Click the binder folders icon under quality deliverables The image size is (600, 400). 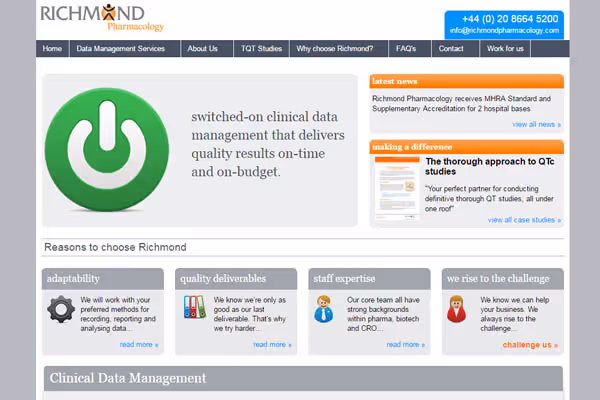click(195, 307)
